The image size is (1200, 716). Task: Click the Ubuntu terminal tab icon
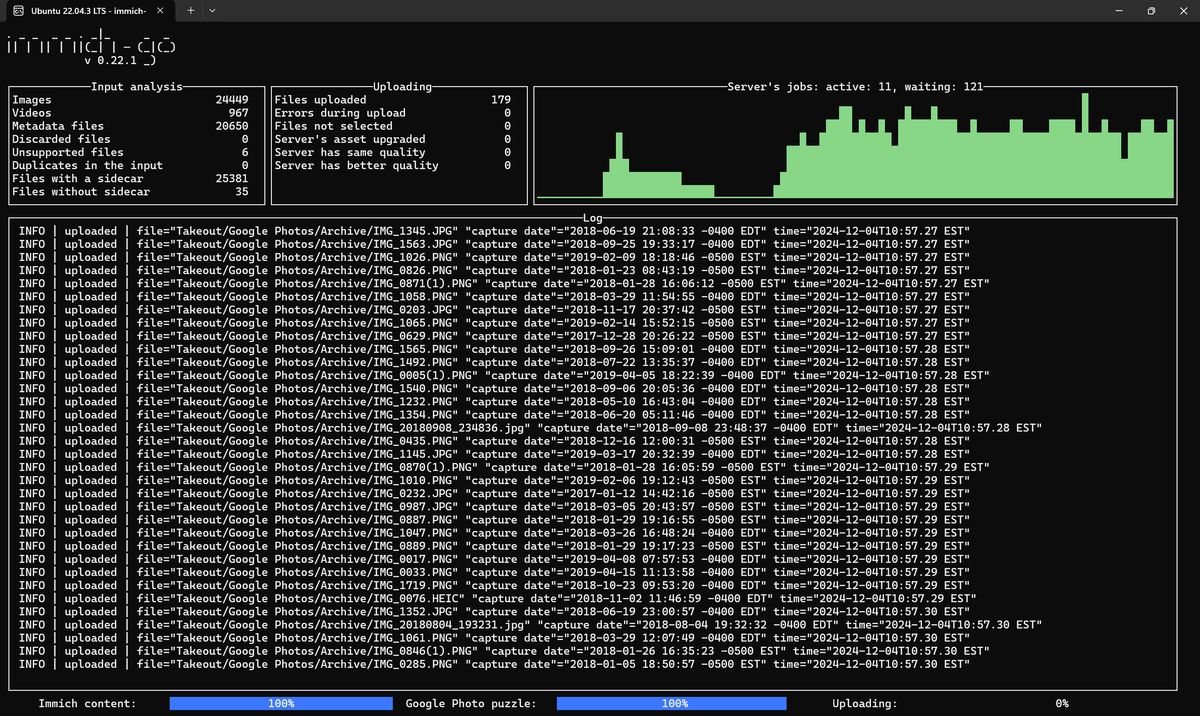click(19, 10)
